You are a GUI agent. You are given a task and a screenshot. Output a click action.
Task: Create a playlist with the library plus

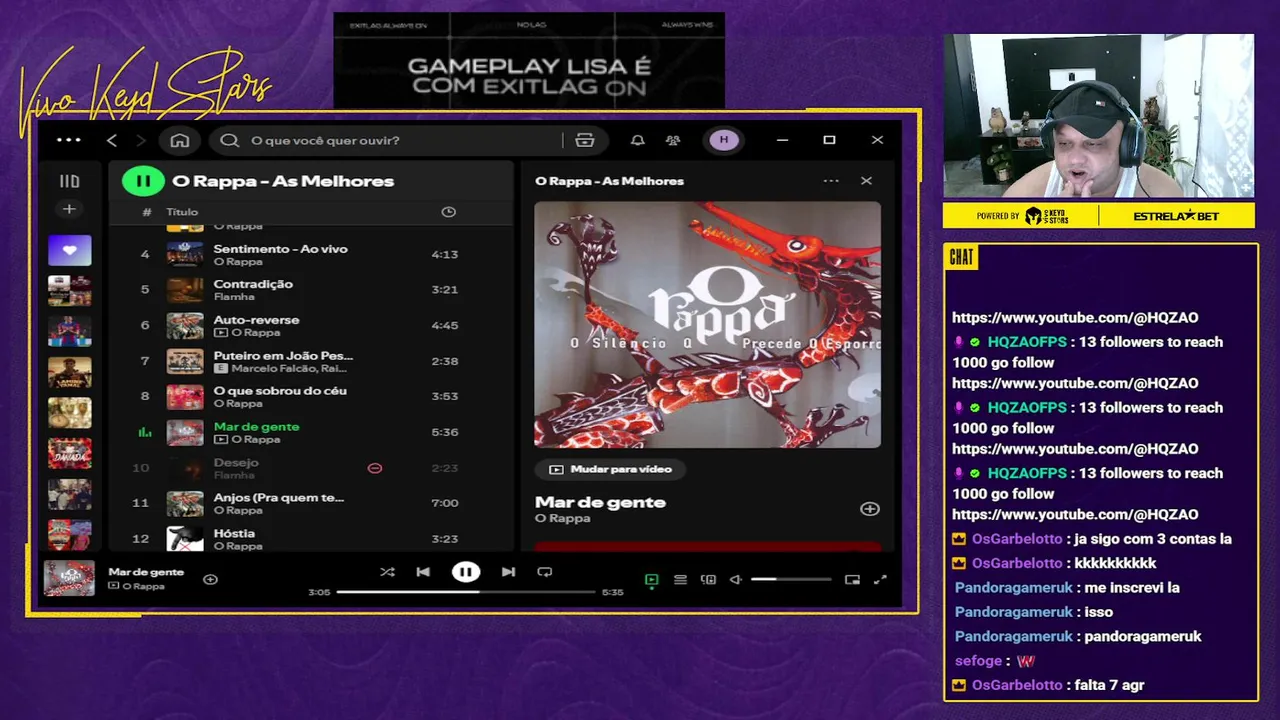pyautogui.click(x=69, y=209)
